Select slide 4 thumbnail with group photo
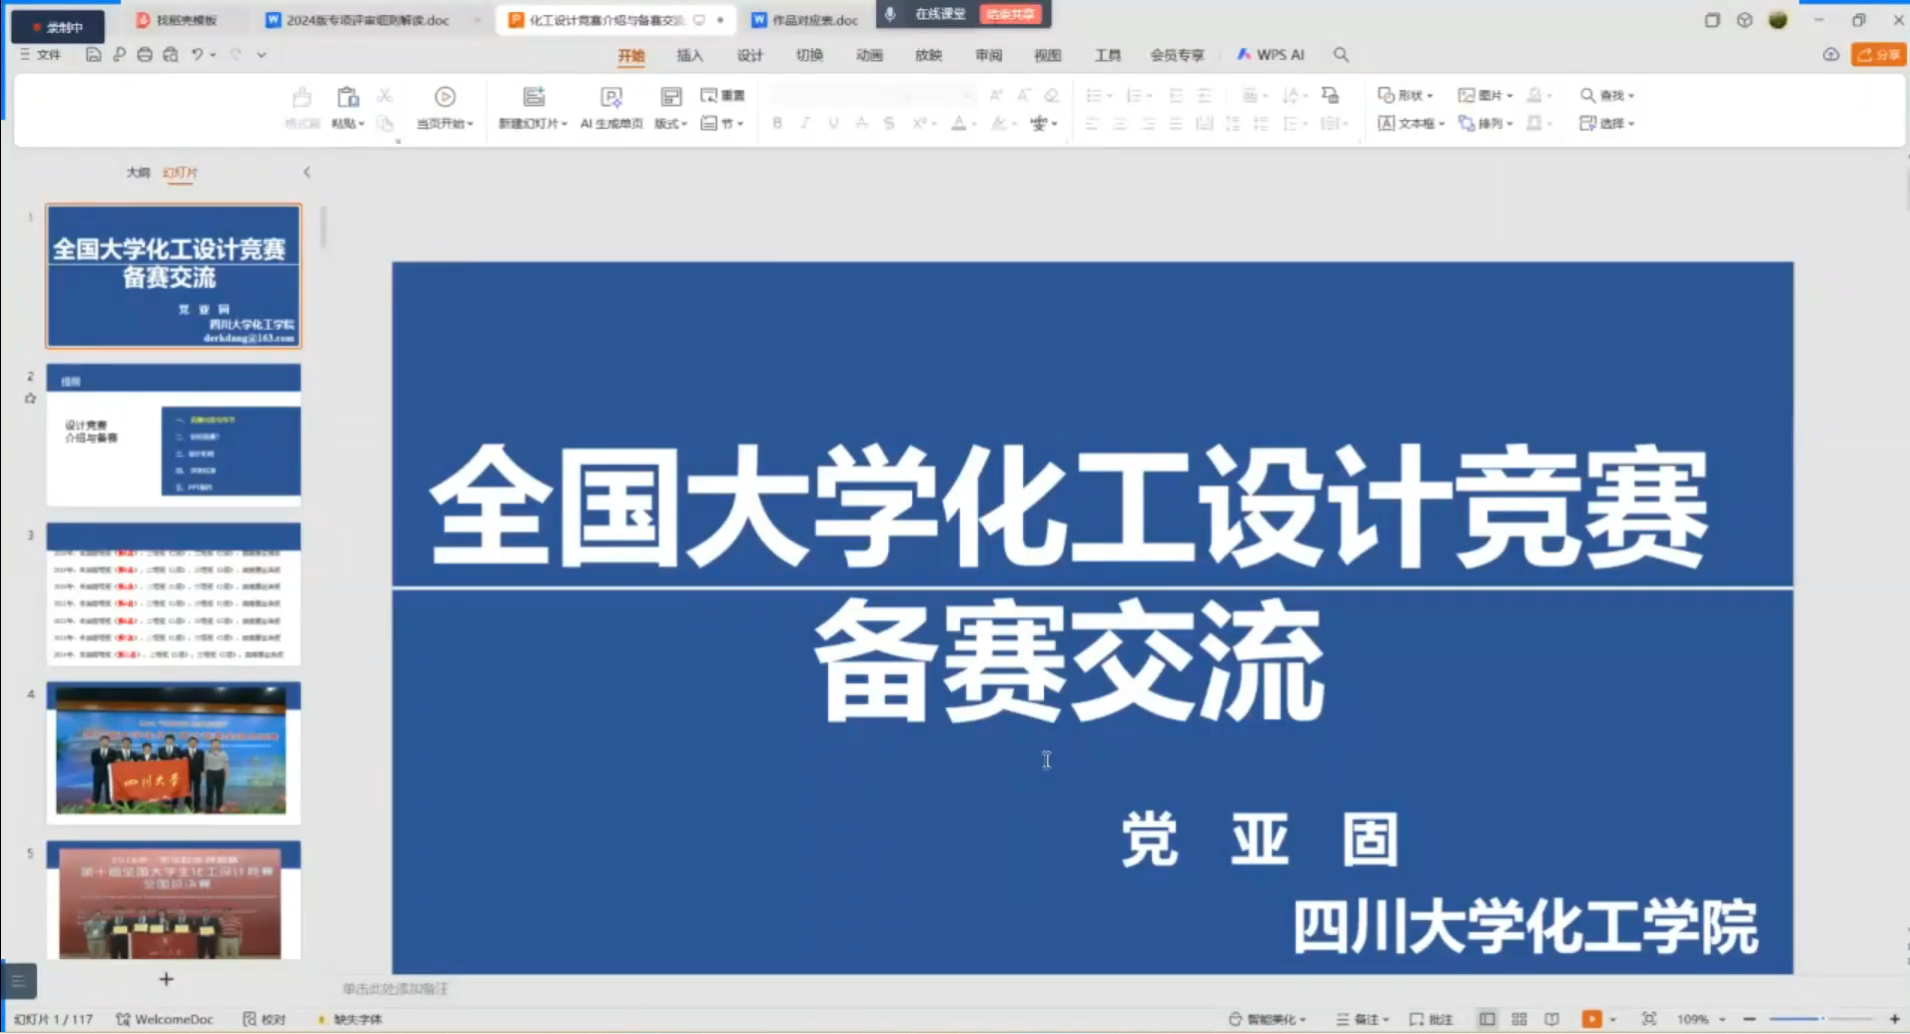Screen dimensions: 1910x1034 coord(173,751)
